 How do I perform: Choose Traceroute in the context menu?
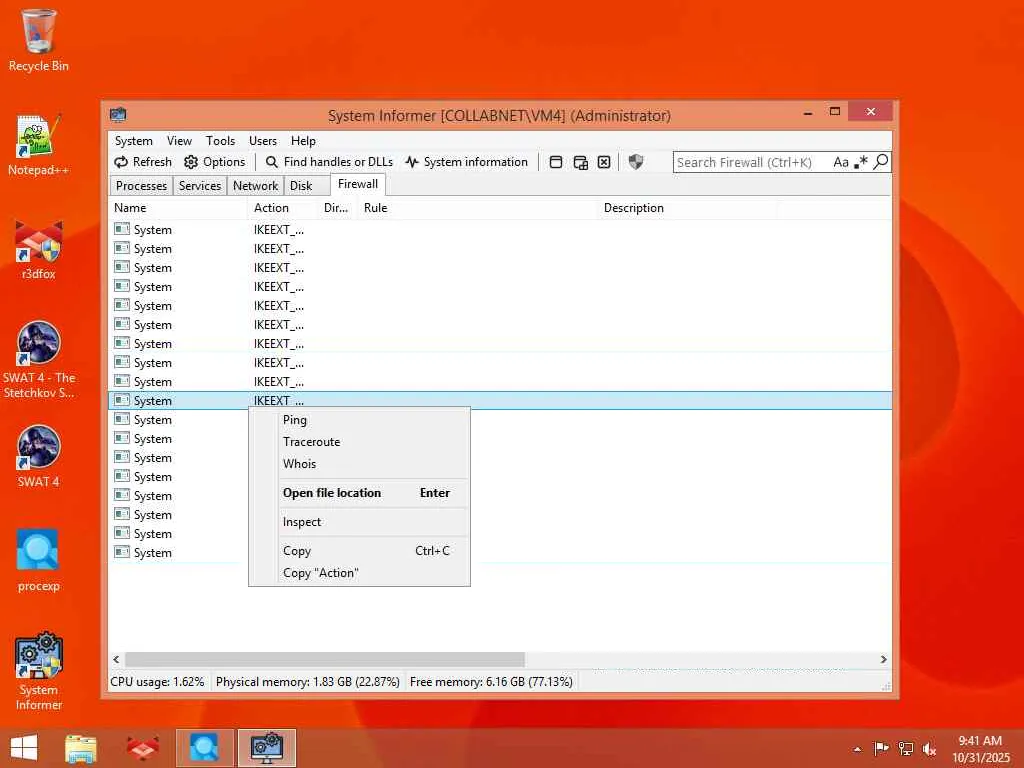(359, 441)
